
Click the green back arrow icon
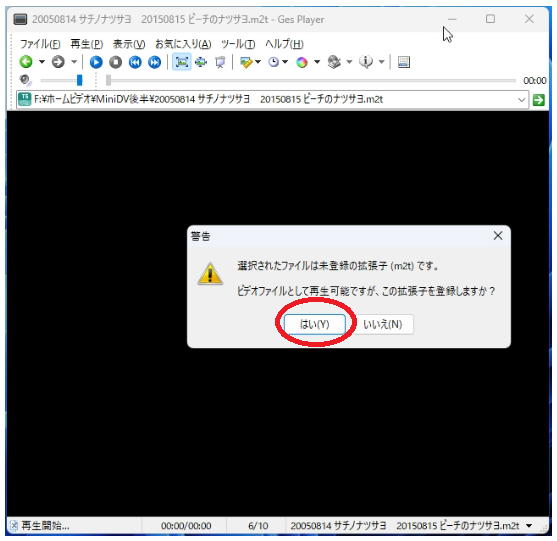point(26,62)
